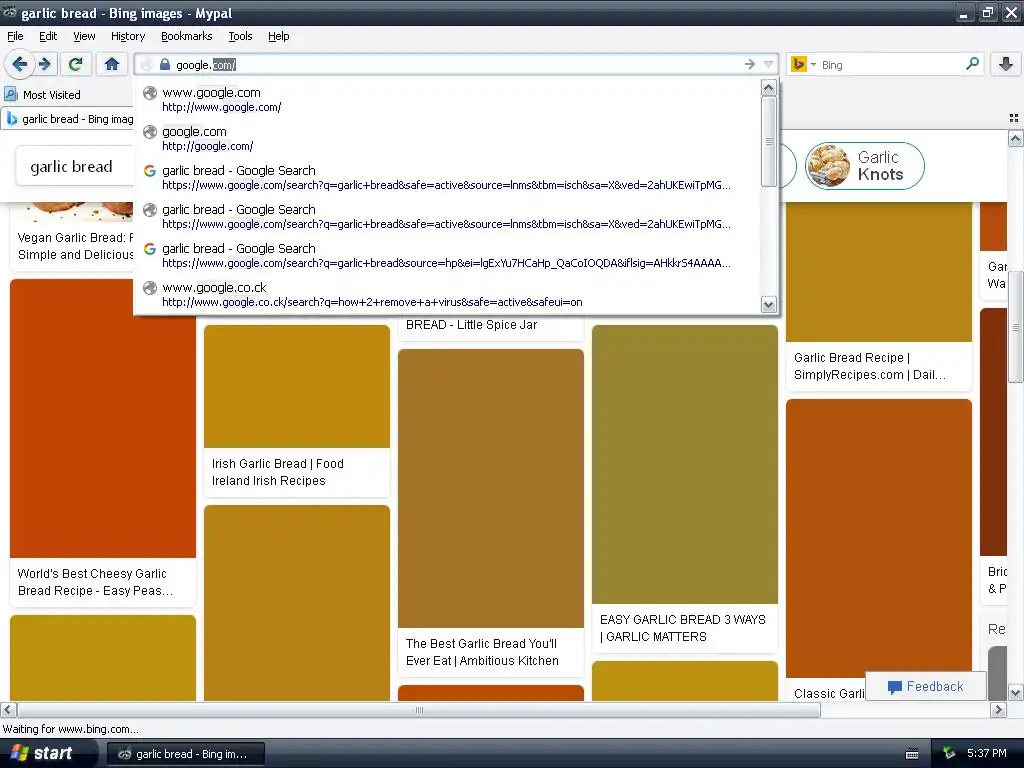Select www.google.co.ck autocomplete suggestion
Screen dimensions: 1024x768
448,295
